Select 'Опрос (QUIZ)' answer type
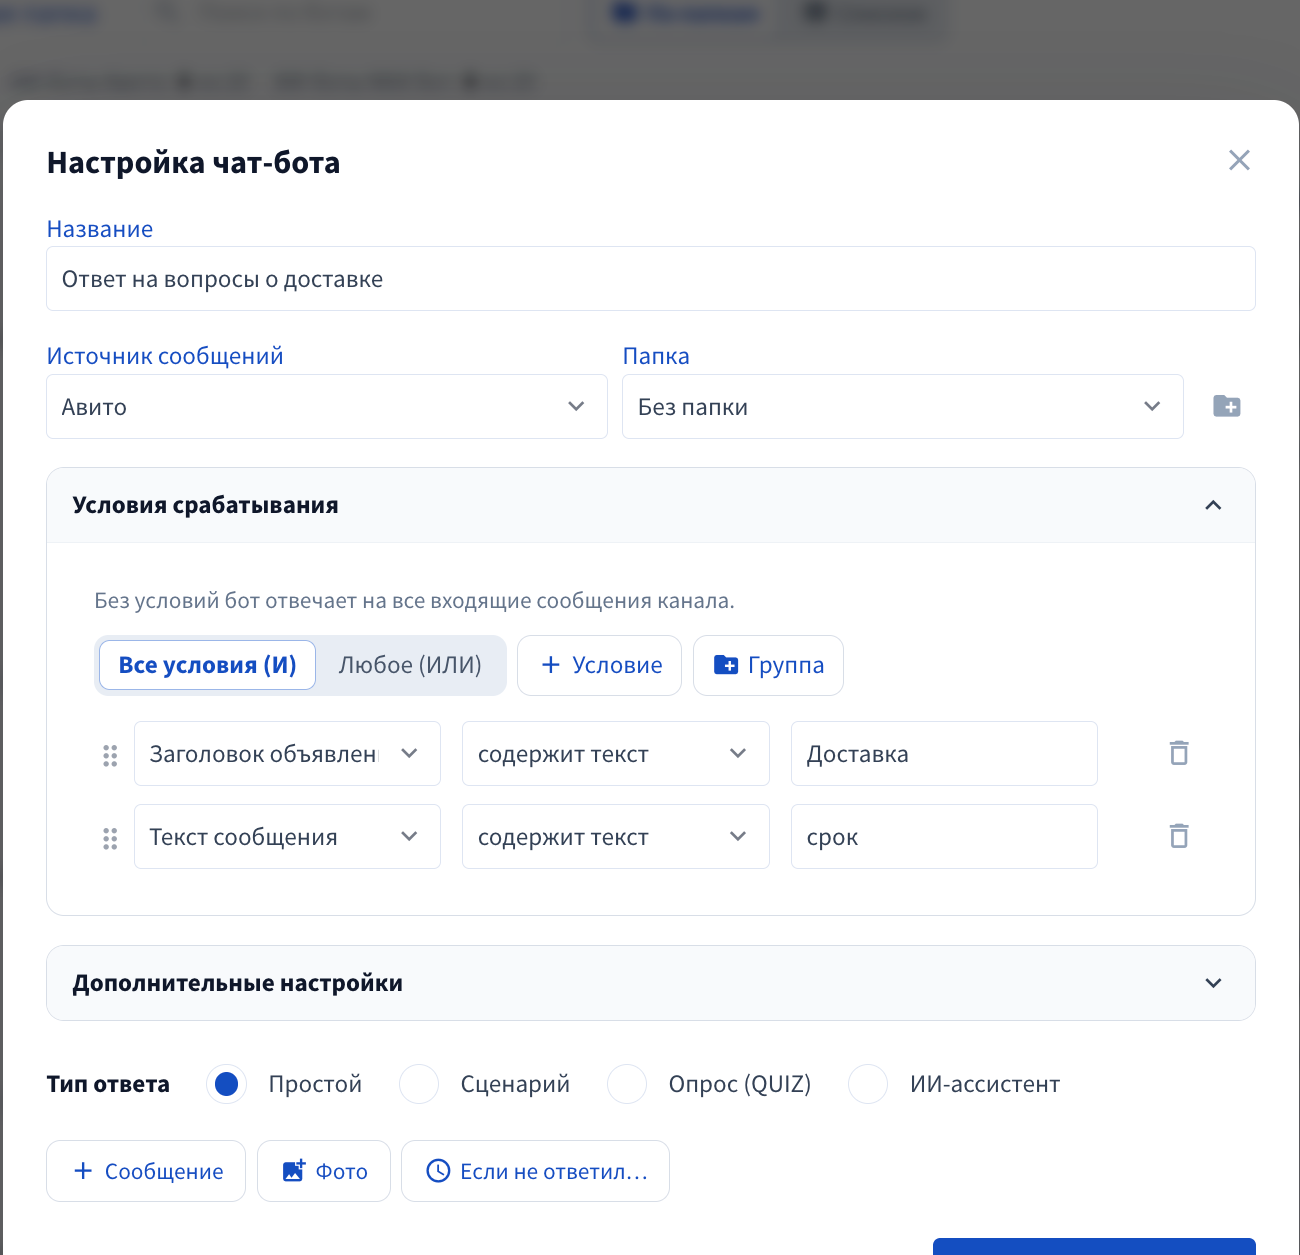The height and width of the screenshot is (1255, 1300). (x=627, y=1084)
